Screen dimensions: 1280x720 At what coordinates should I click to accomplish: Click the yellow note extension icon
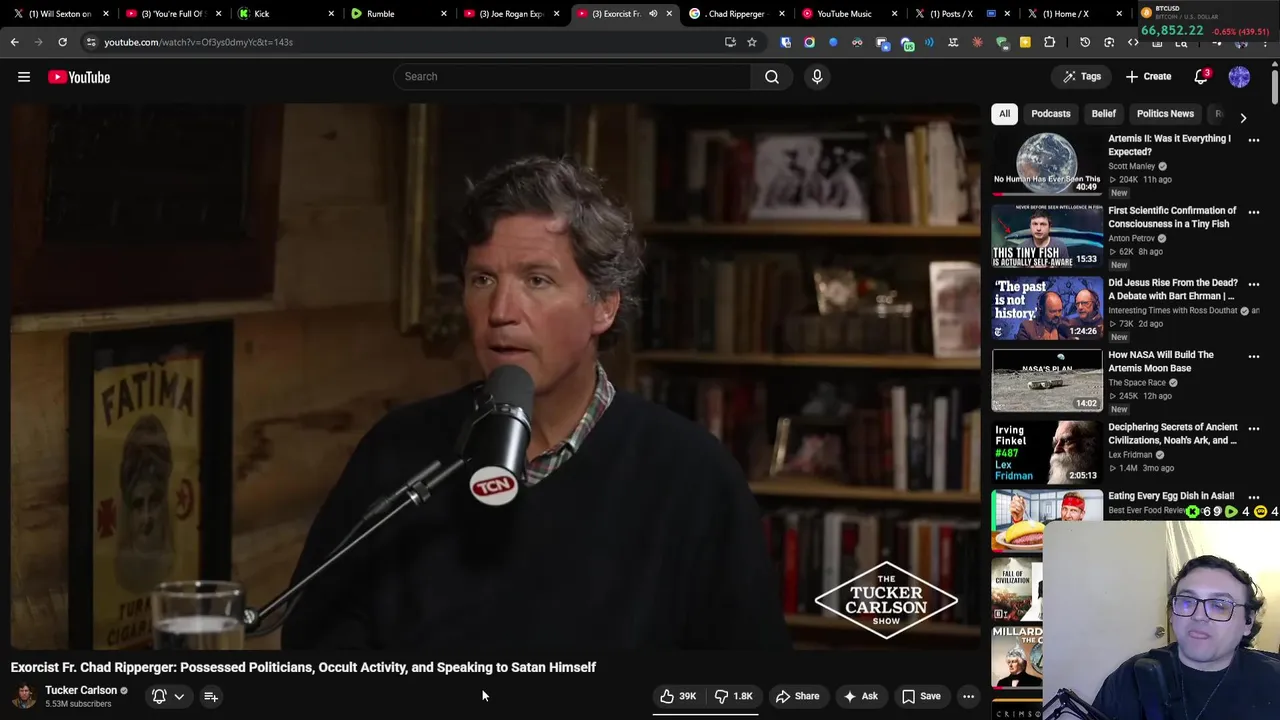click(1025, 42)
